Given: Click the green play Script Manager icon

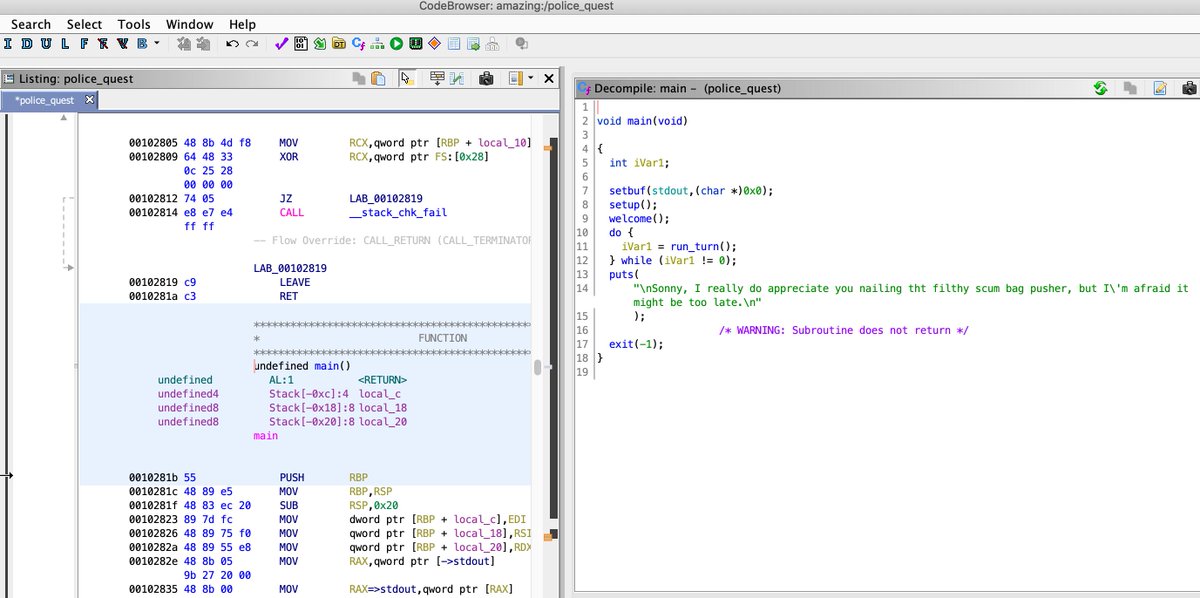Looking at the screenshot, I should 396,44.
